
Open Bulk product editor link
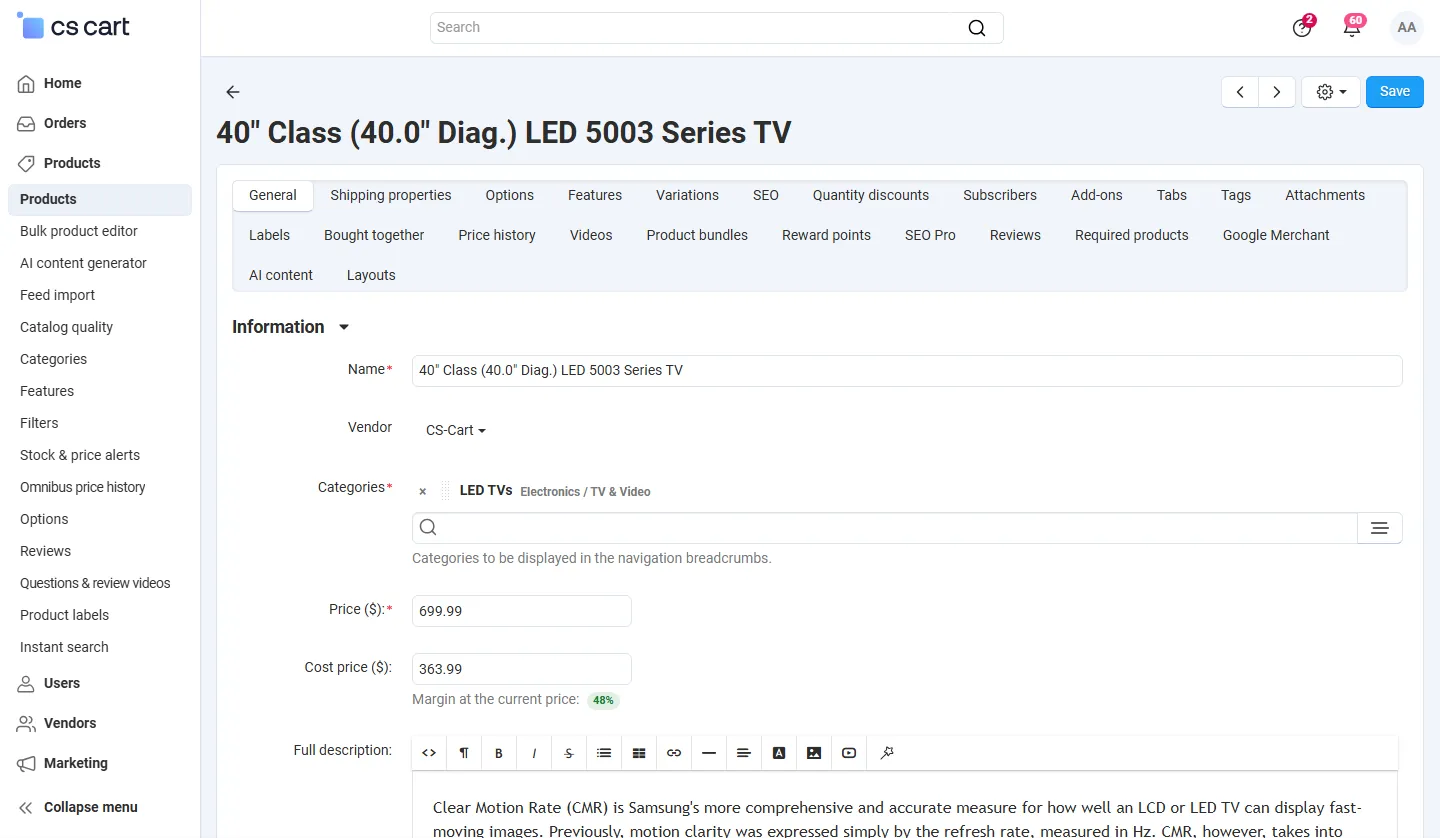(x=79, y=231)
